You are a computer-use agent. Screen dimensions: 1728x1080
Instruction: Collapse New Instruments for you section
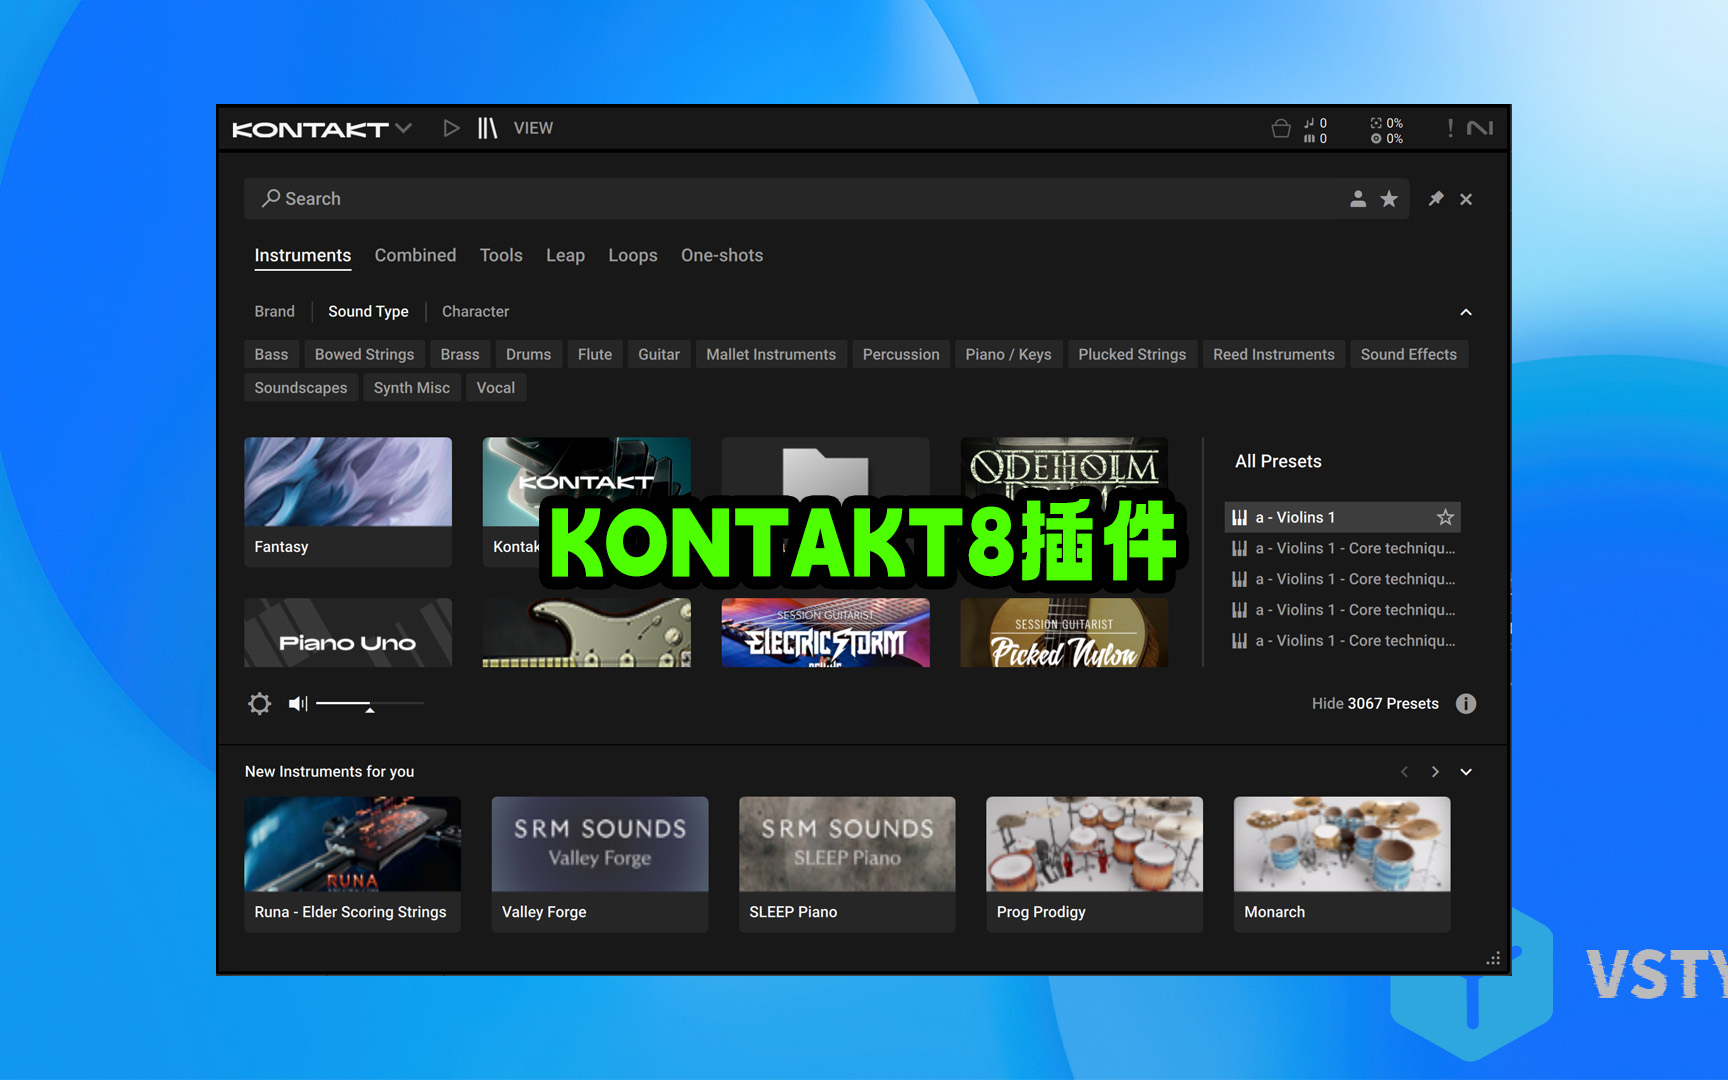coord(1465,772)
